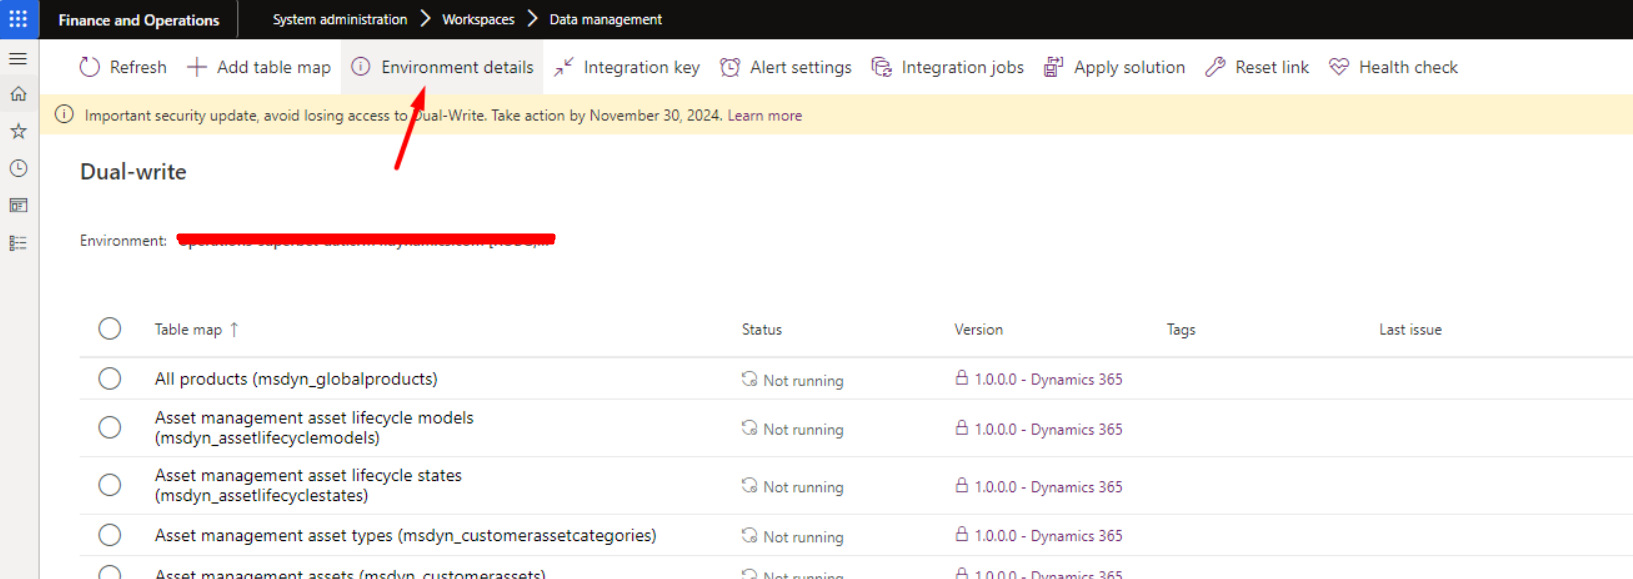Click version link for asset types
This screenshot has width=1633, height=579.
(x=1048, y=536)
